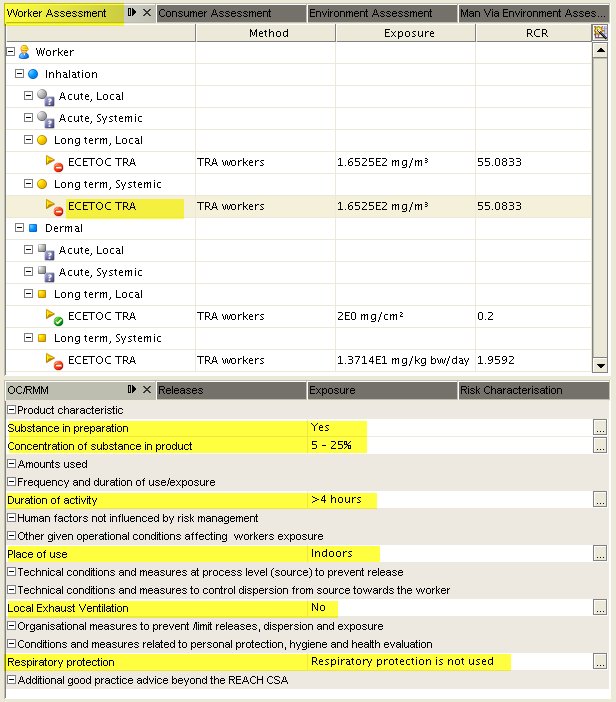Image resolution: width=616 pixels, height=702 pixels.
Task: Open the lower Exposure tab
Action: (382, 390)
